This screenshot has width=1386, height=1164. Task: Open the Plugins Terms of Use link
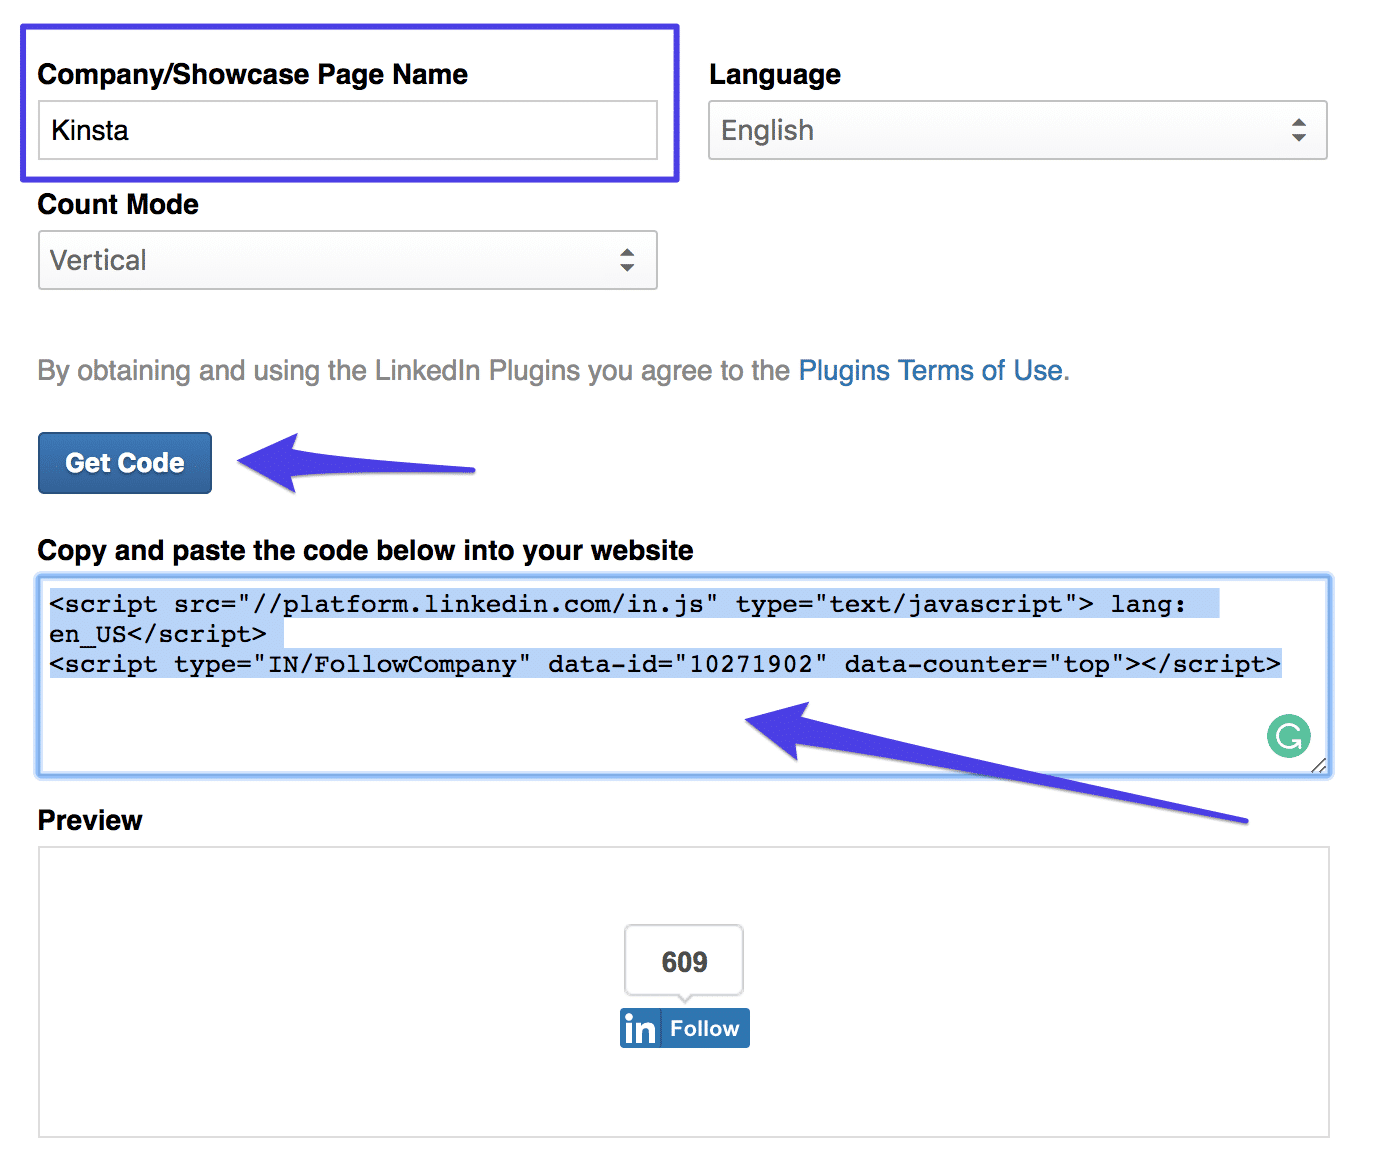(x=930, y=371)
